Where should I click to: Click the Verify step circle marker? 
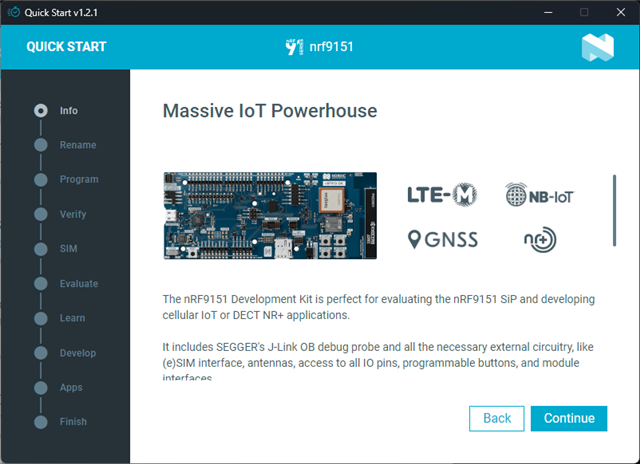pyautogui.click(x=41, y=214)
